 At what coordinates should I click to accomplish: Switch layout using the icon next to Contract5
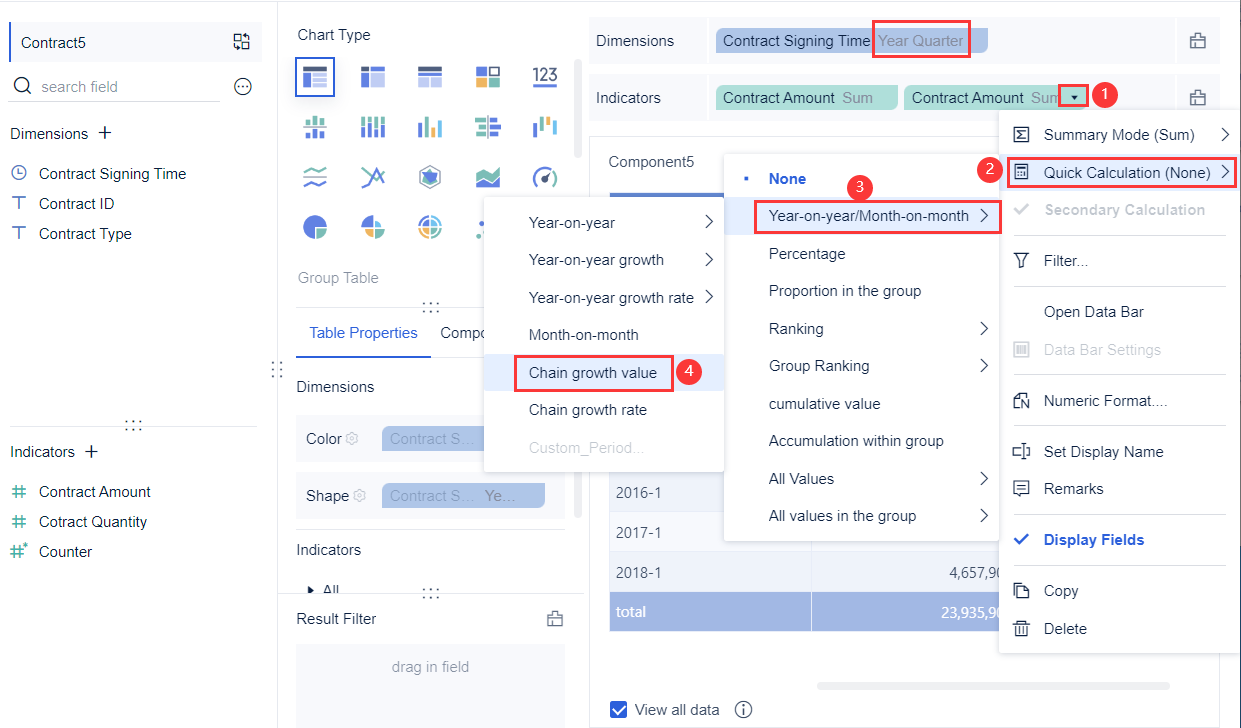coord(241,41)
